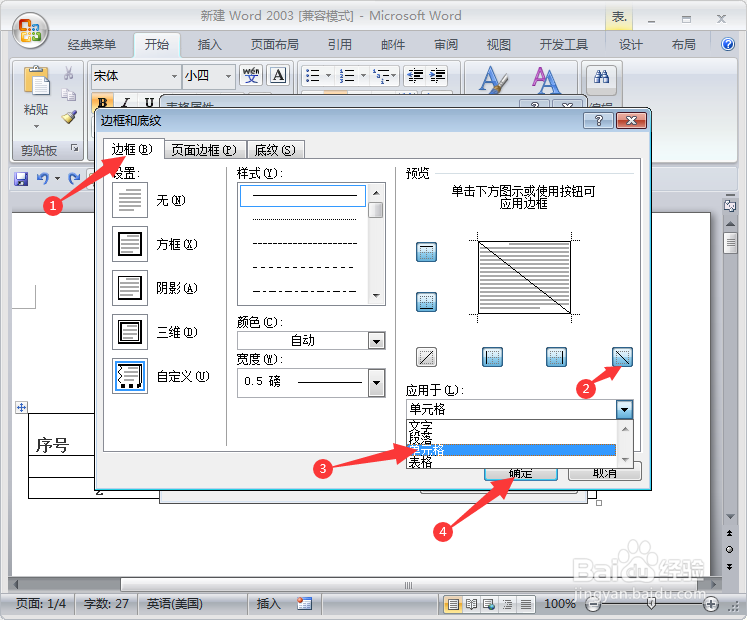Click the Word help question mark icon
Viewport: 747px width, 620px height.
coord(727,44)
